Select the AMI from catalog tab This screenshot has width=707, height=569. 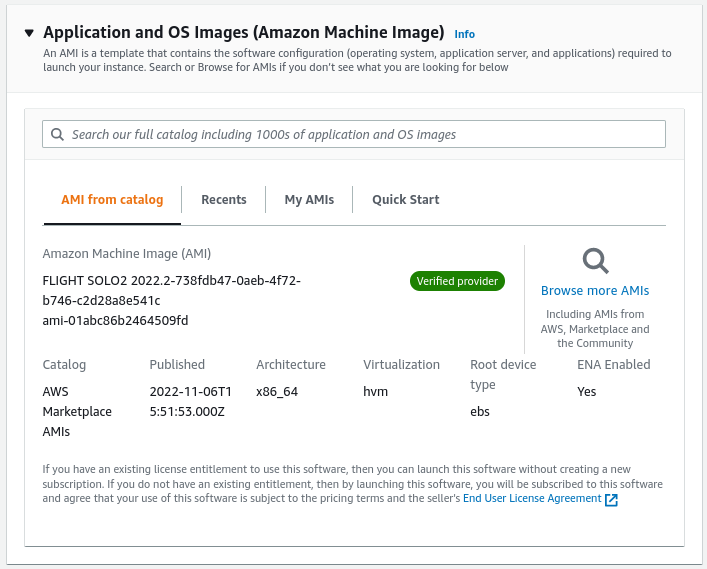112,199
